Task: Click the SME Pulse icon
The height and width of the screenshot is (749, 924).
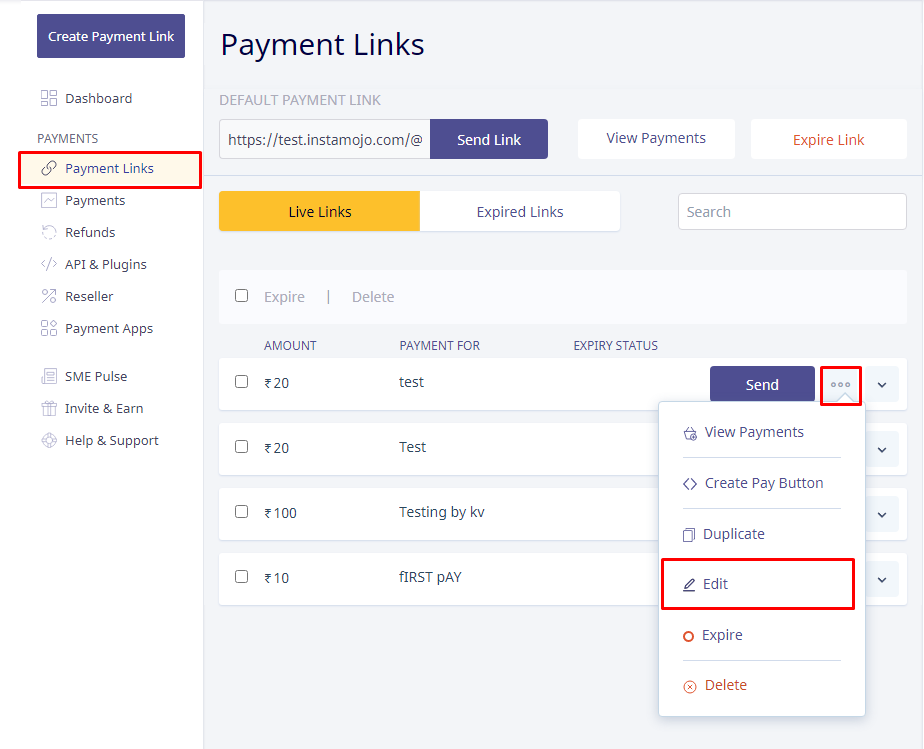Action: point(48,376)
